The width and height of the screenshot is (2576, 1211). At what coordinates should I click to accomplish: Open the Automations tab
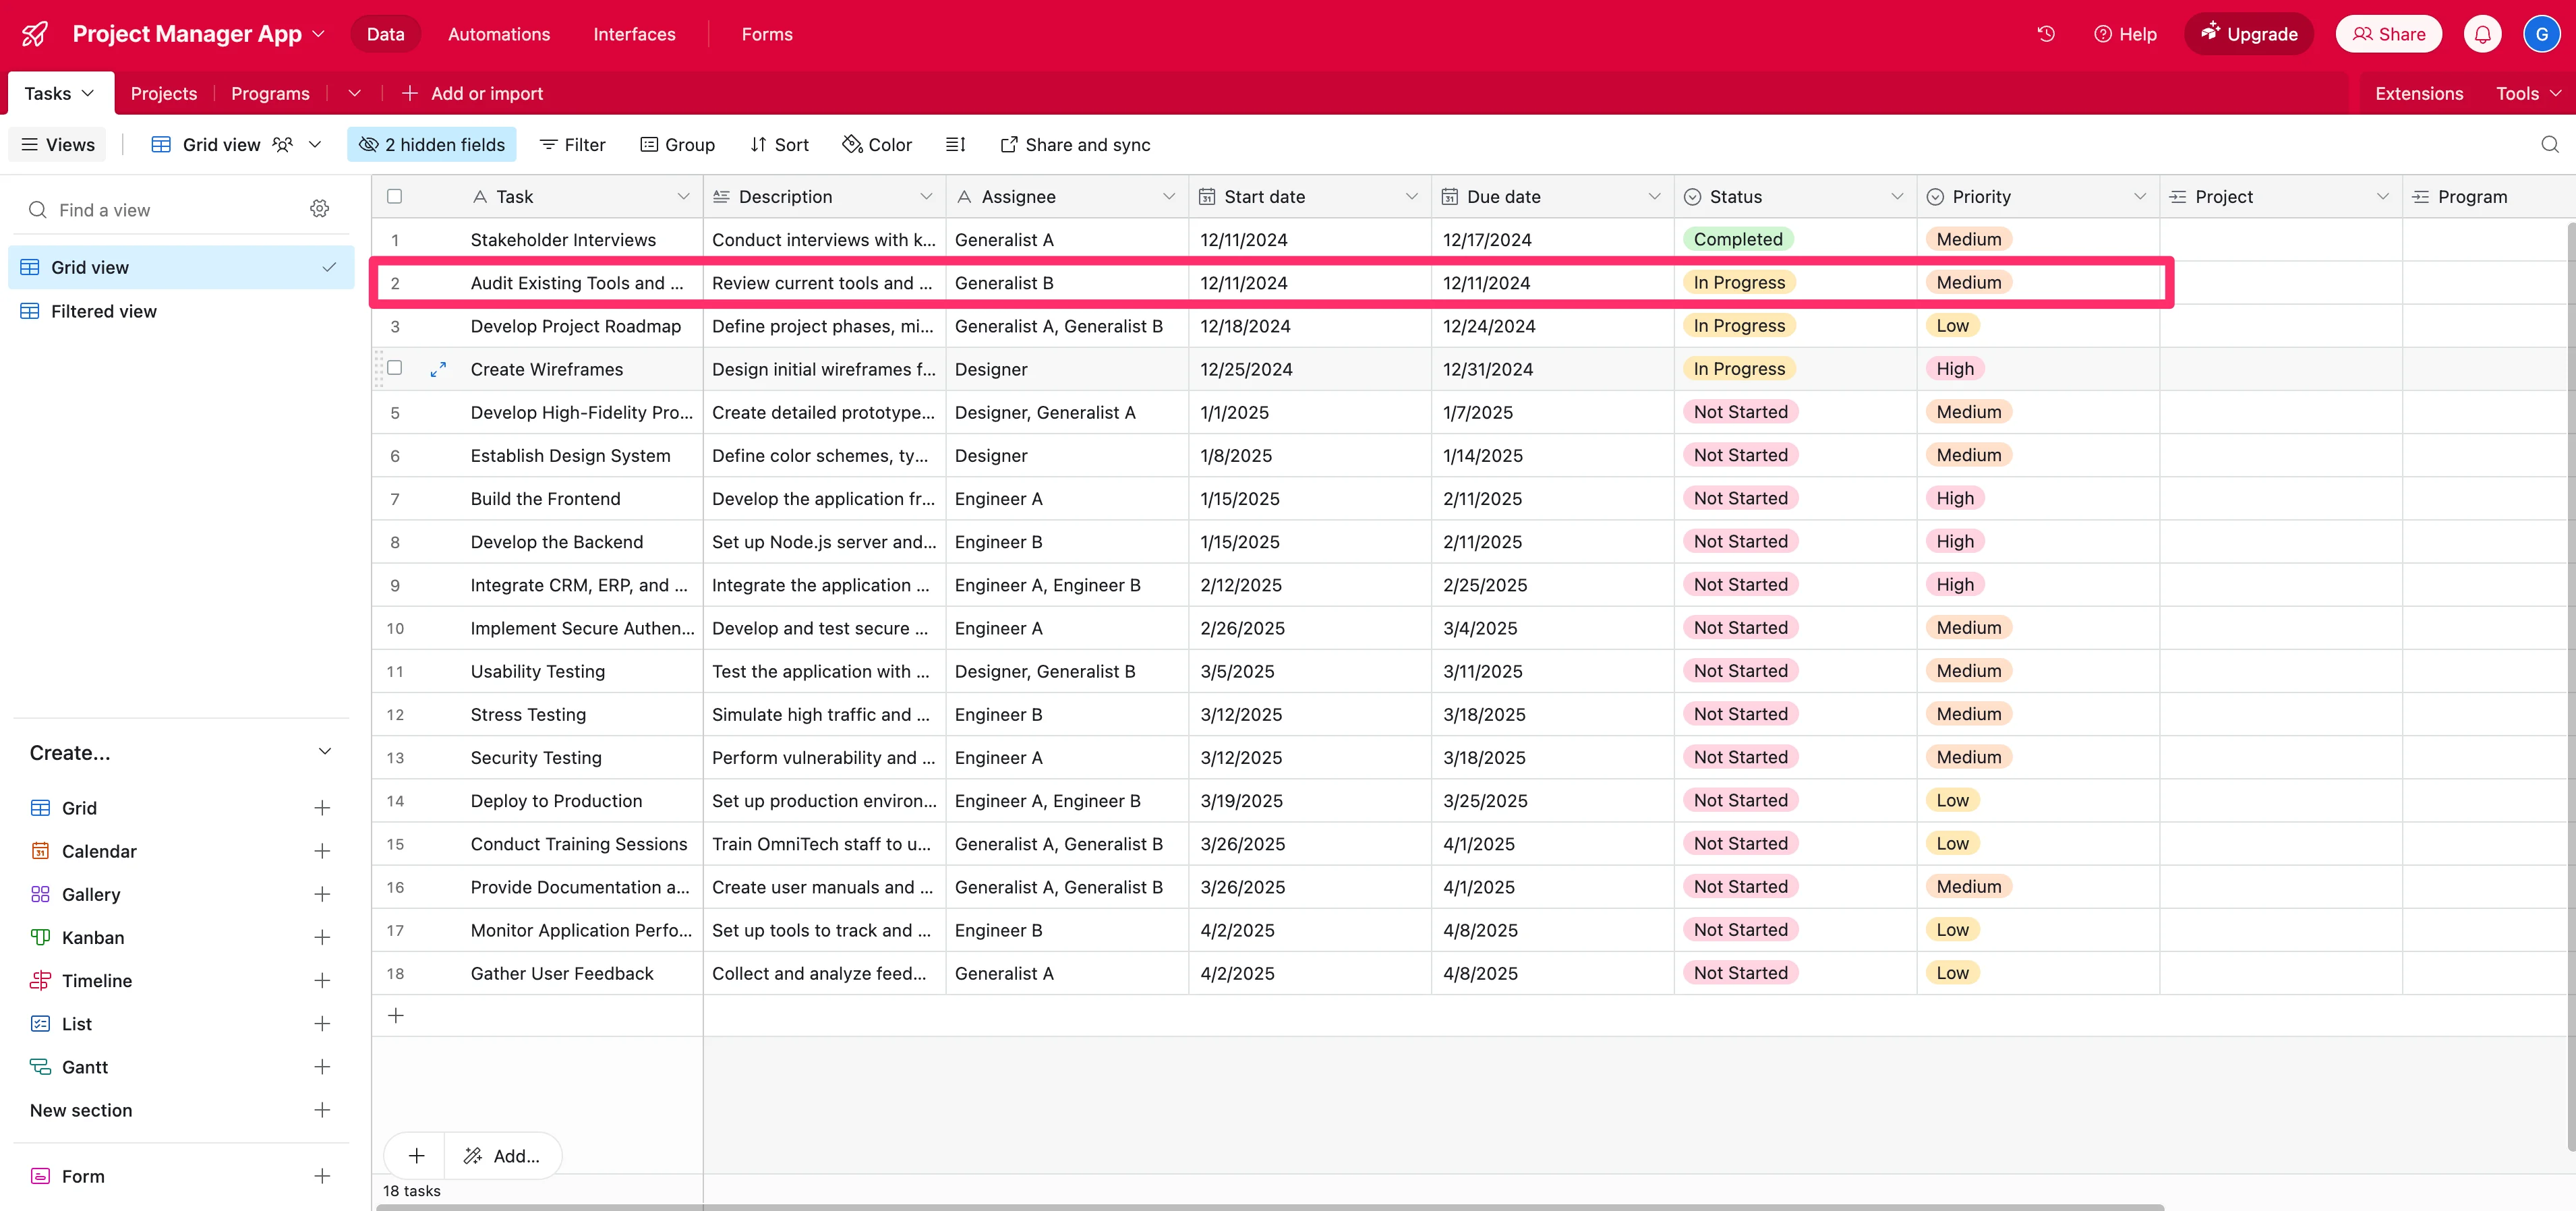(x=499, y=34)
